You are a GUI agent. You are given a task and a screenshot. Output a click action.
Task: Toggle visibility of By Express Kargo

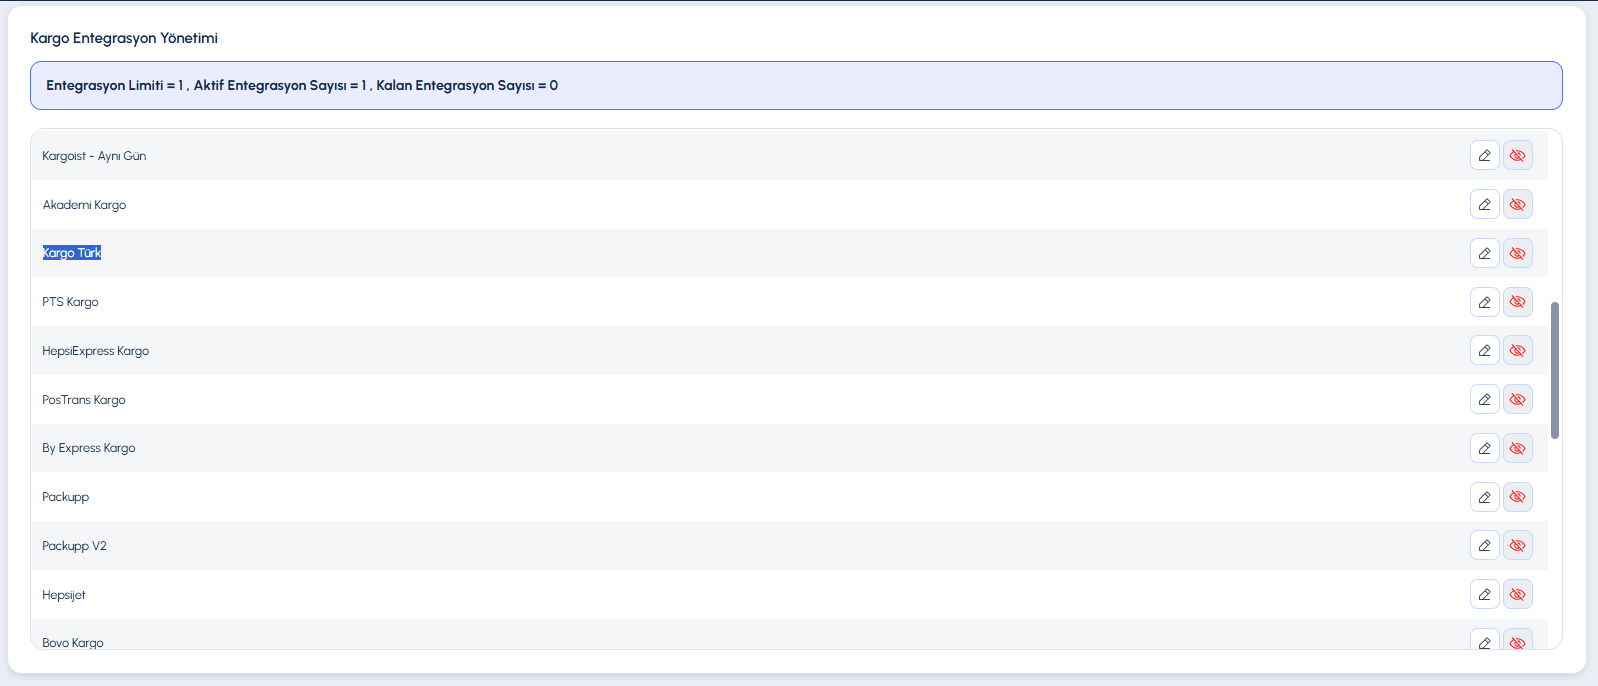pyautogui.click(x=1517, y=448)
